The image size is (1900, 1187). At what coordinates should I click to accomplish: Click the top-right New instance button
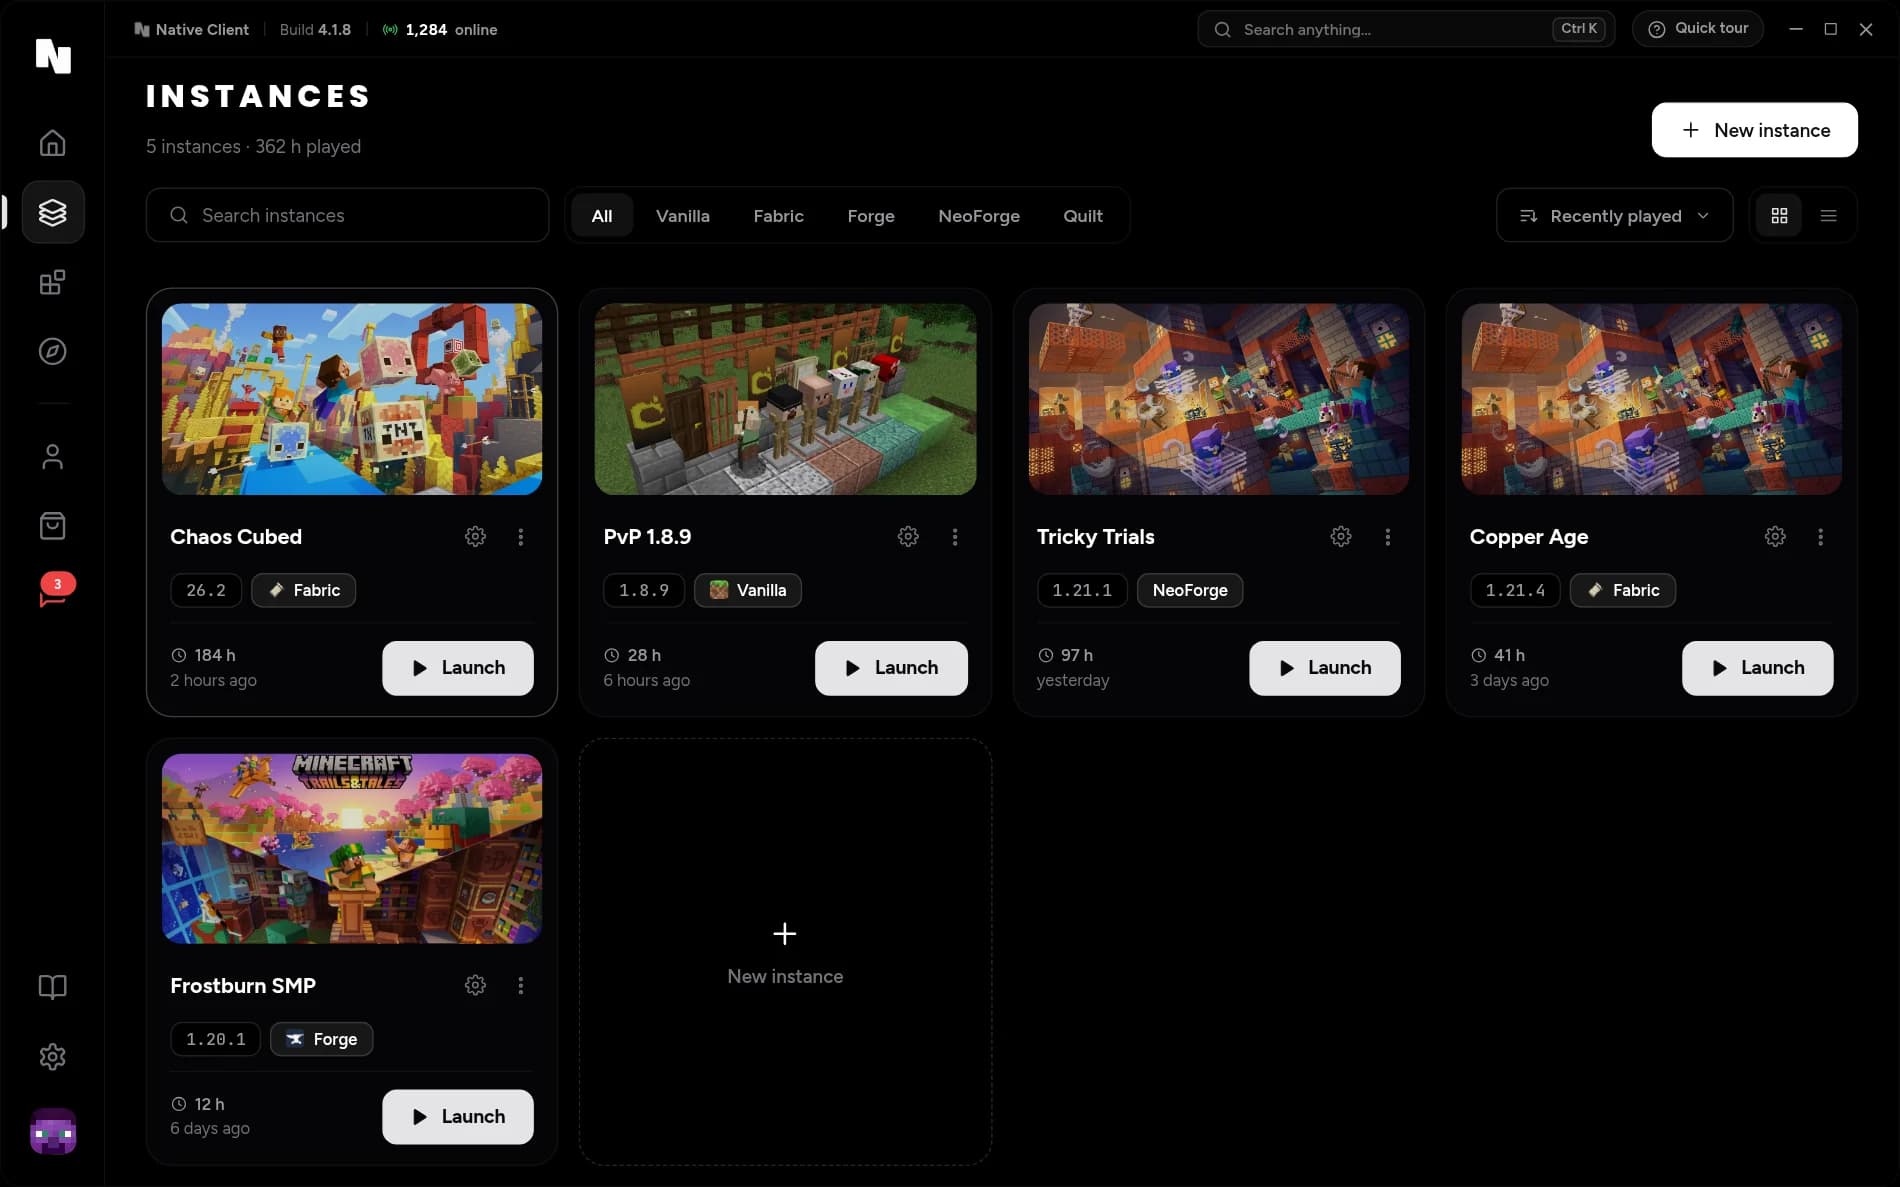click(x=1754, y=130)
